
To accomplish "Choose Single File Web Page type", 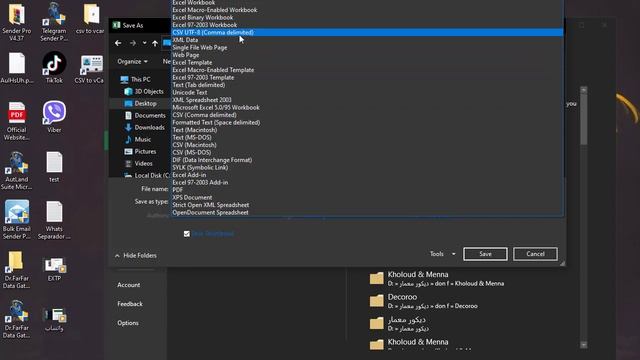I will pos(200,47).
